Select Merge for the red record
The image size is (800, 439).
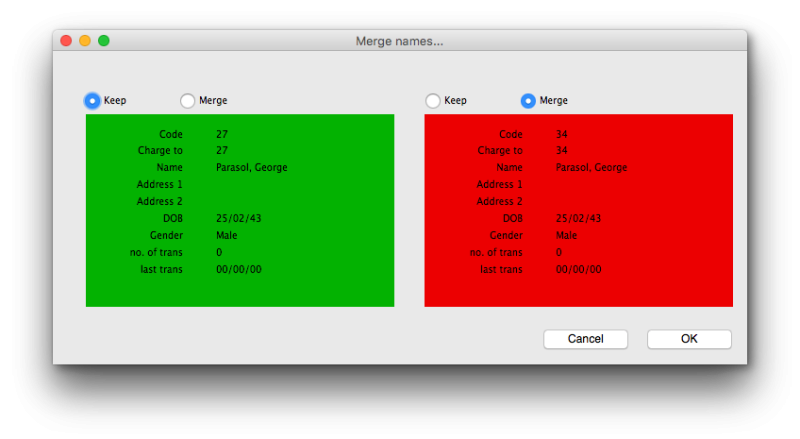click(528, 100)
